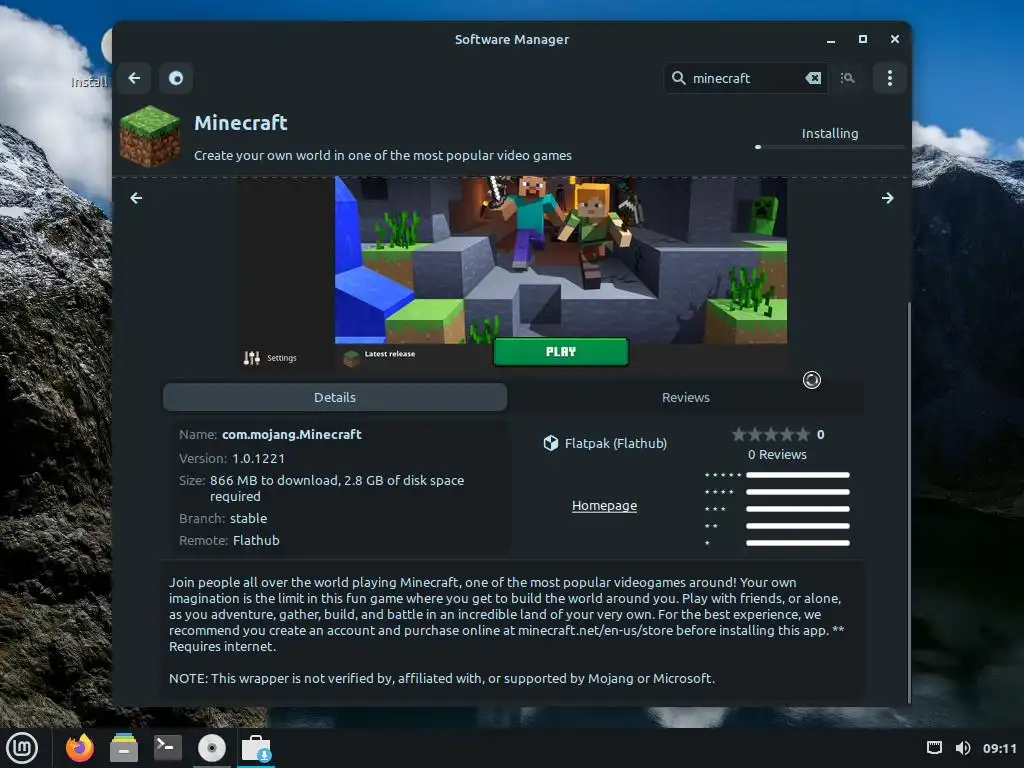
Task: Click the panel clock showing 09:11
Action: click(x=1000, y=748)
